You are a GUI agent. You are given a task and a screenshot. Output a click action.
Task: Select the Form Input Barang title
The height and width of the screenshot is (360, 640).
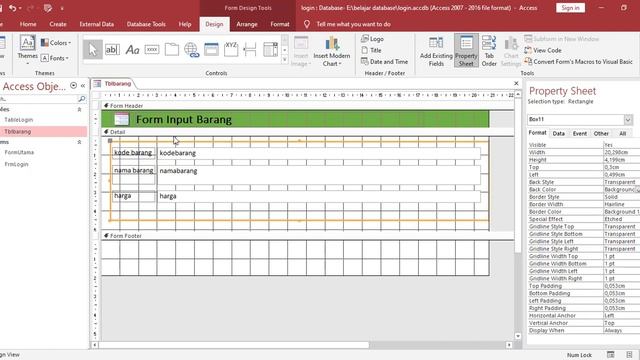pyautogui.click(x=184, y=120)
